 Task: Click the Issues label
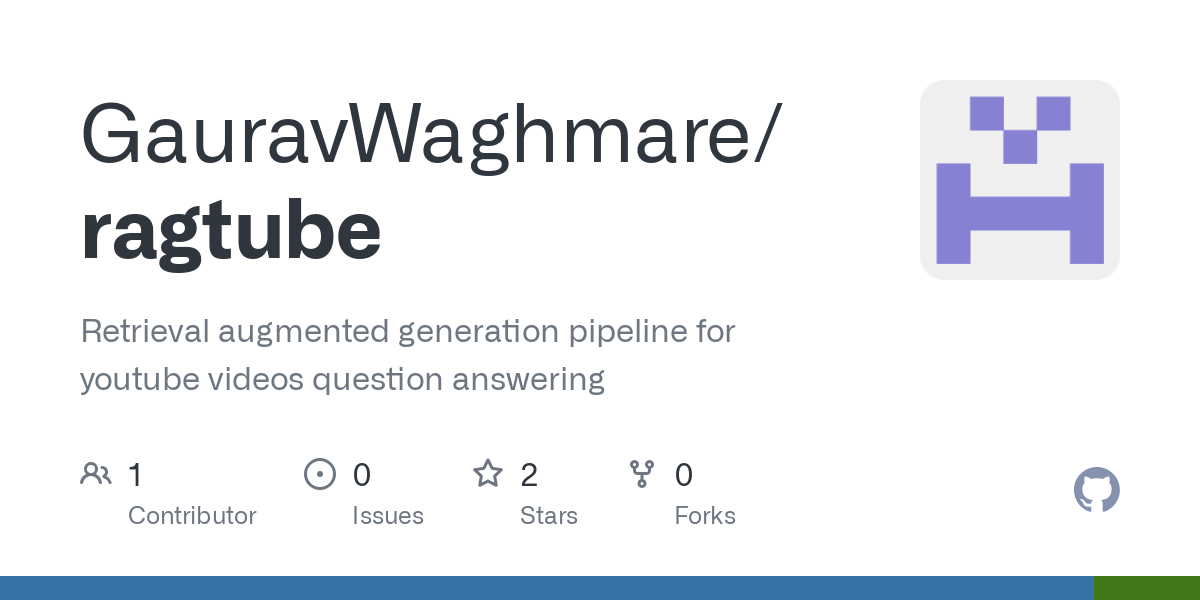click(387, 516)
